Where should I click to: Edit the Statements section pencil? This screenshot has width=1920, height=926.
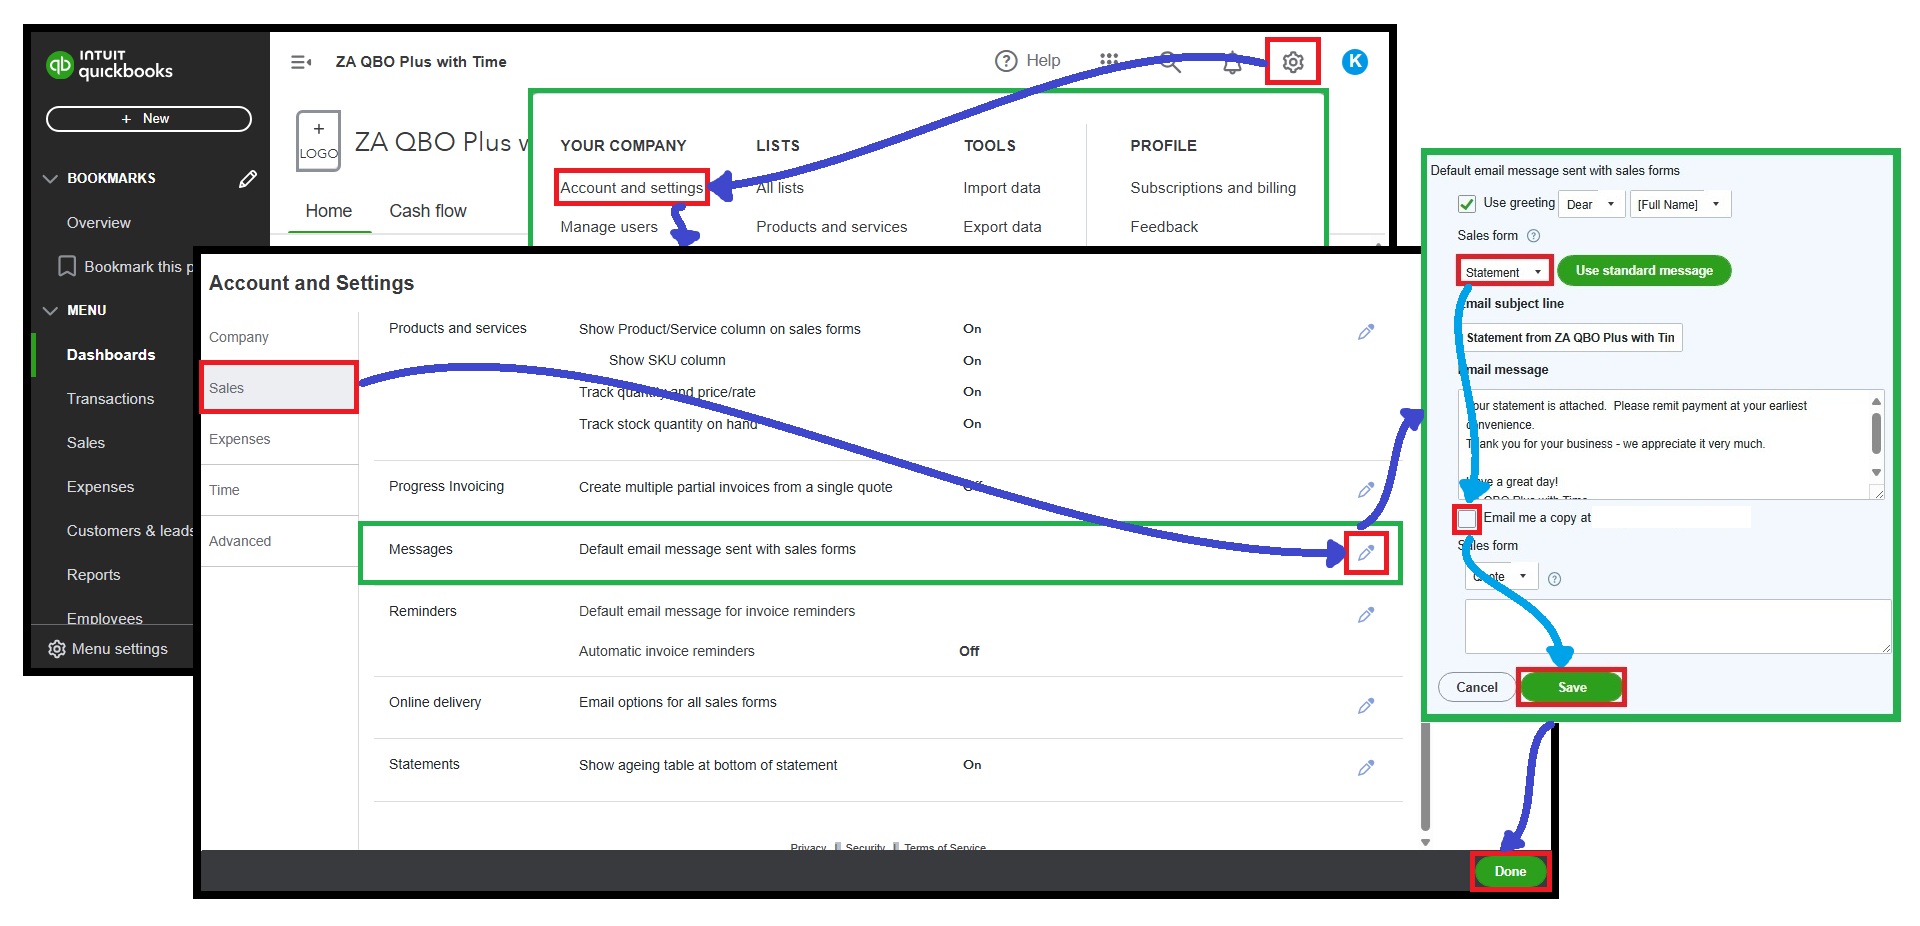click(x=1366, y=767)
